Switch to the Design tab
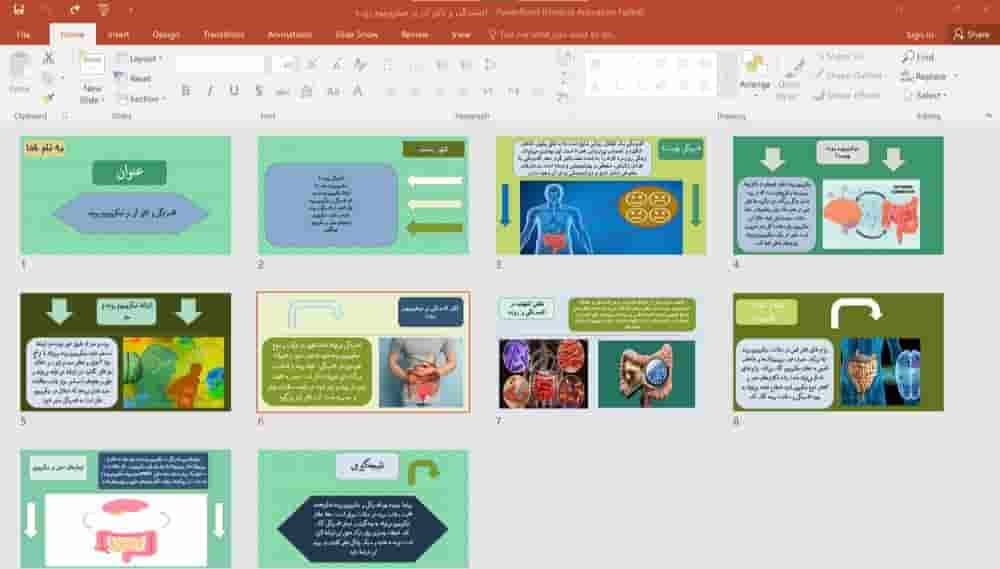 (166, 34)
